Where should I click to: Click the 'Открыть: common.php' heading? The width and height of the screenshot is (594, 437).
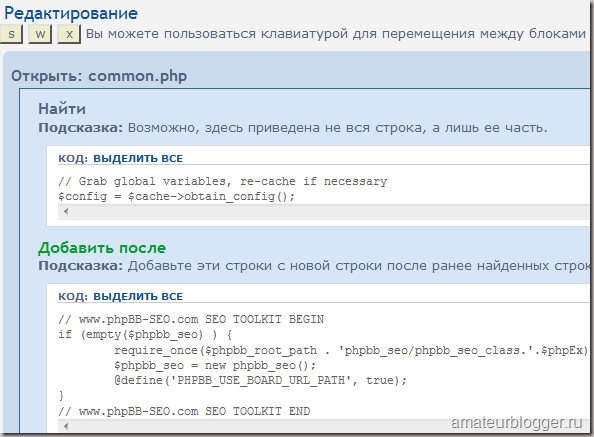(x=99, y=76)
